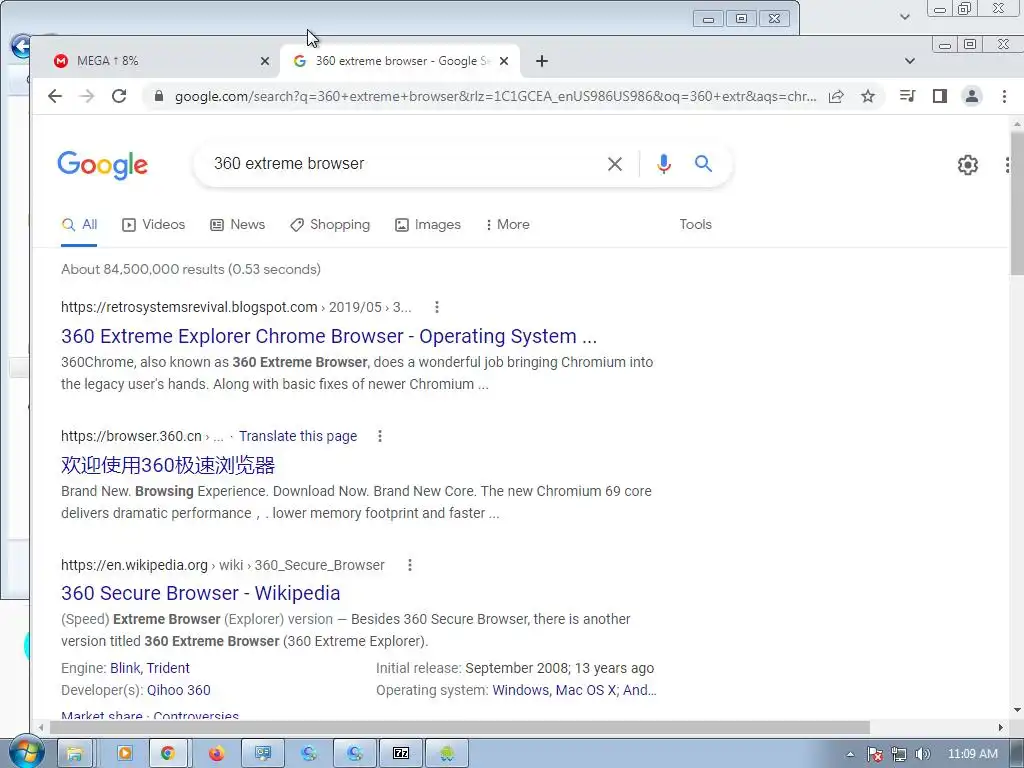Go back to the previous page in Chrome
1024x768 pixels.
(55, 97)
